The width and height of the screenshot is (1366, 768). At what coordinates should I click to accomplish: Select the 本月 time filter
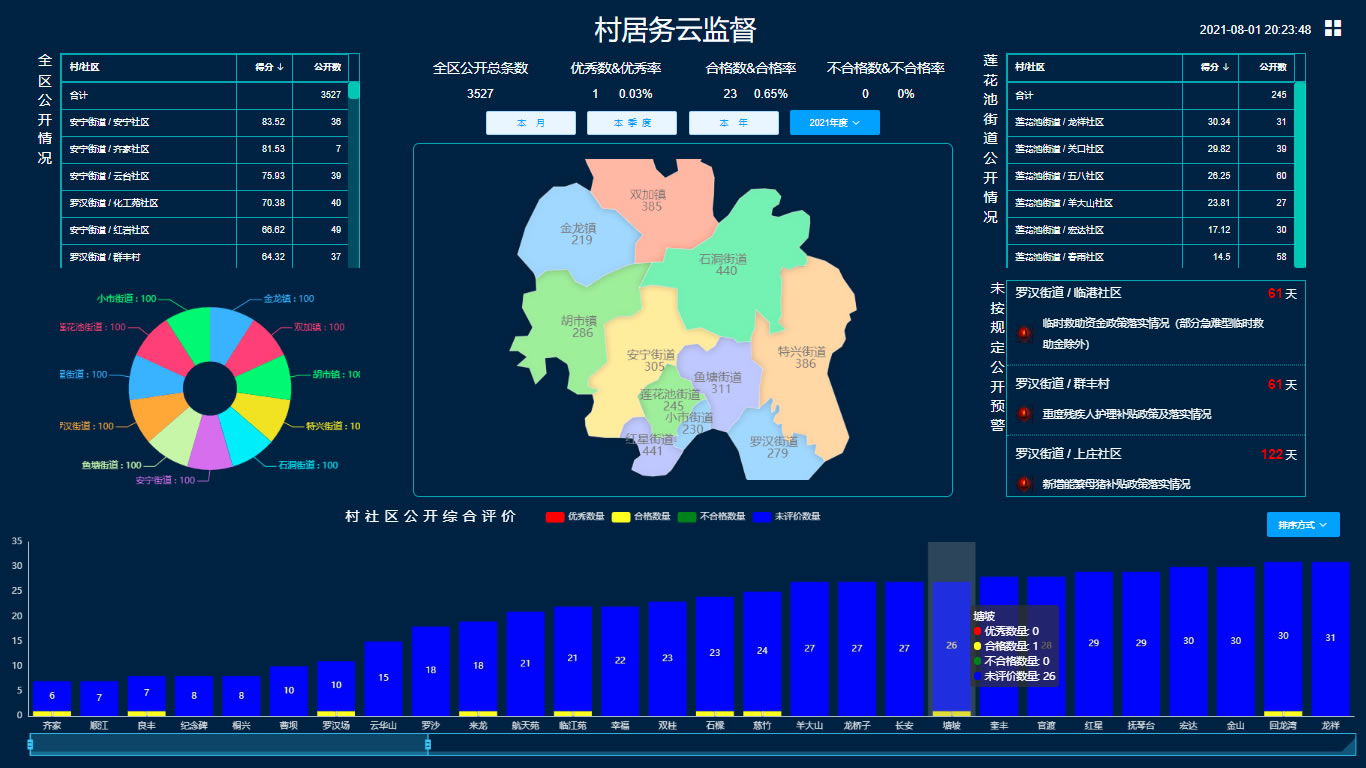[531, 123]
